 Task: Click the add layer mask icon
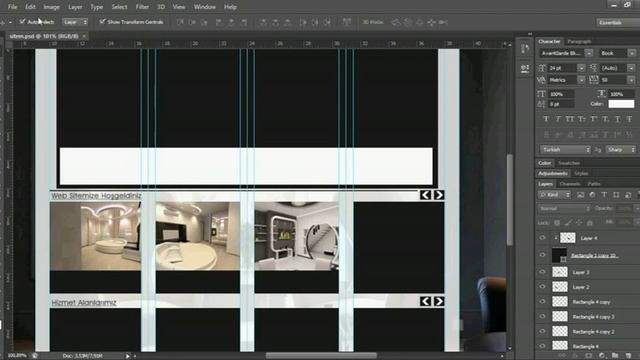coord(589,356)
